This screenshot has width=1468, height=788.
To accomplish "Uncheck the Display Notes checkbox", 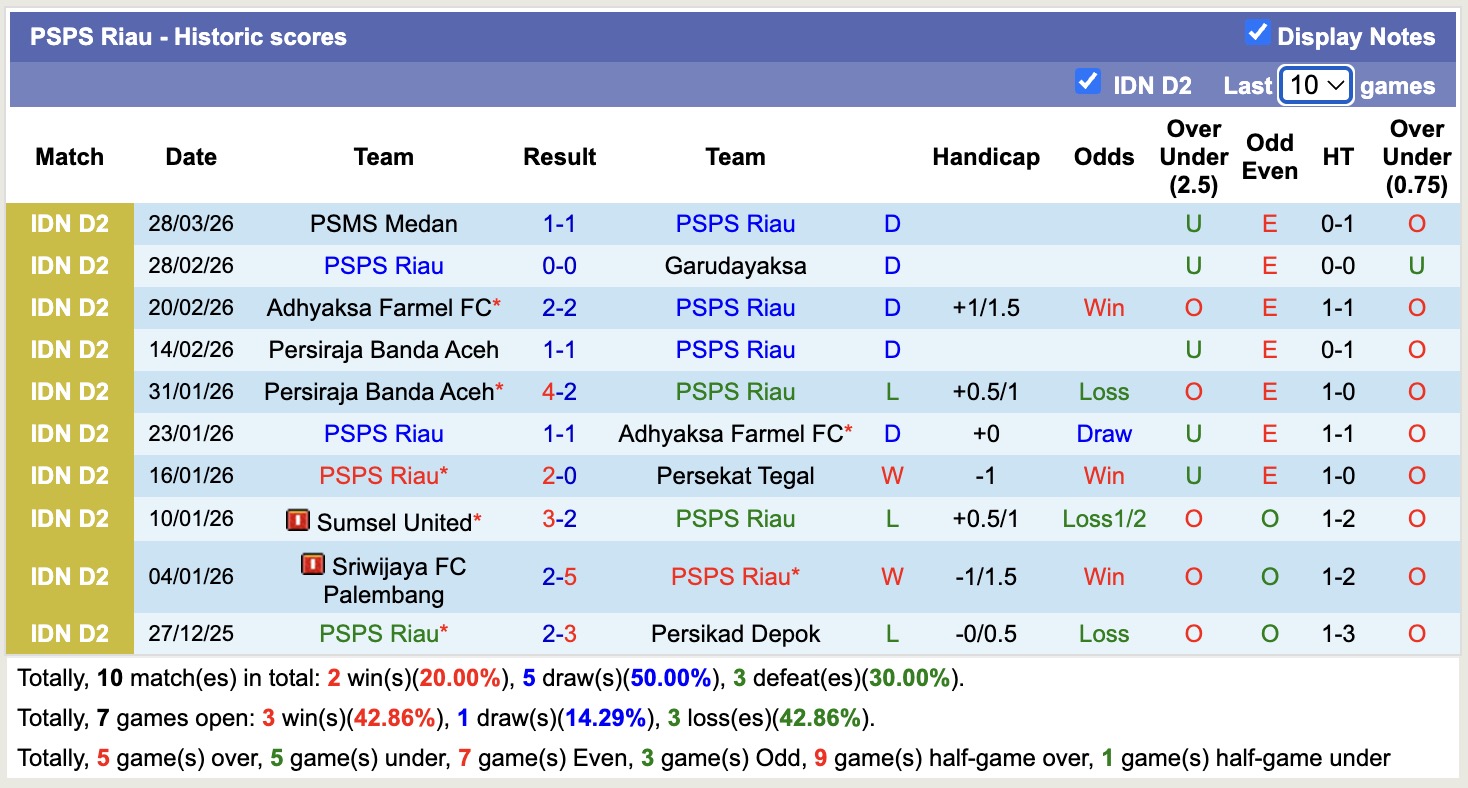I will (1257, 33).
